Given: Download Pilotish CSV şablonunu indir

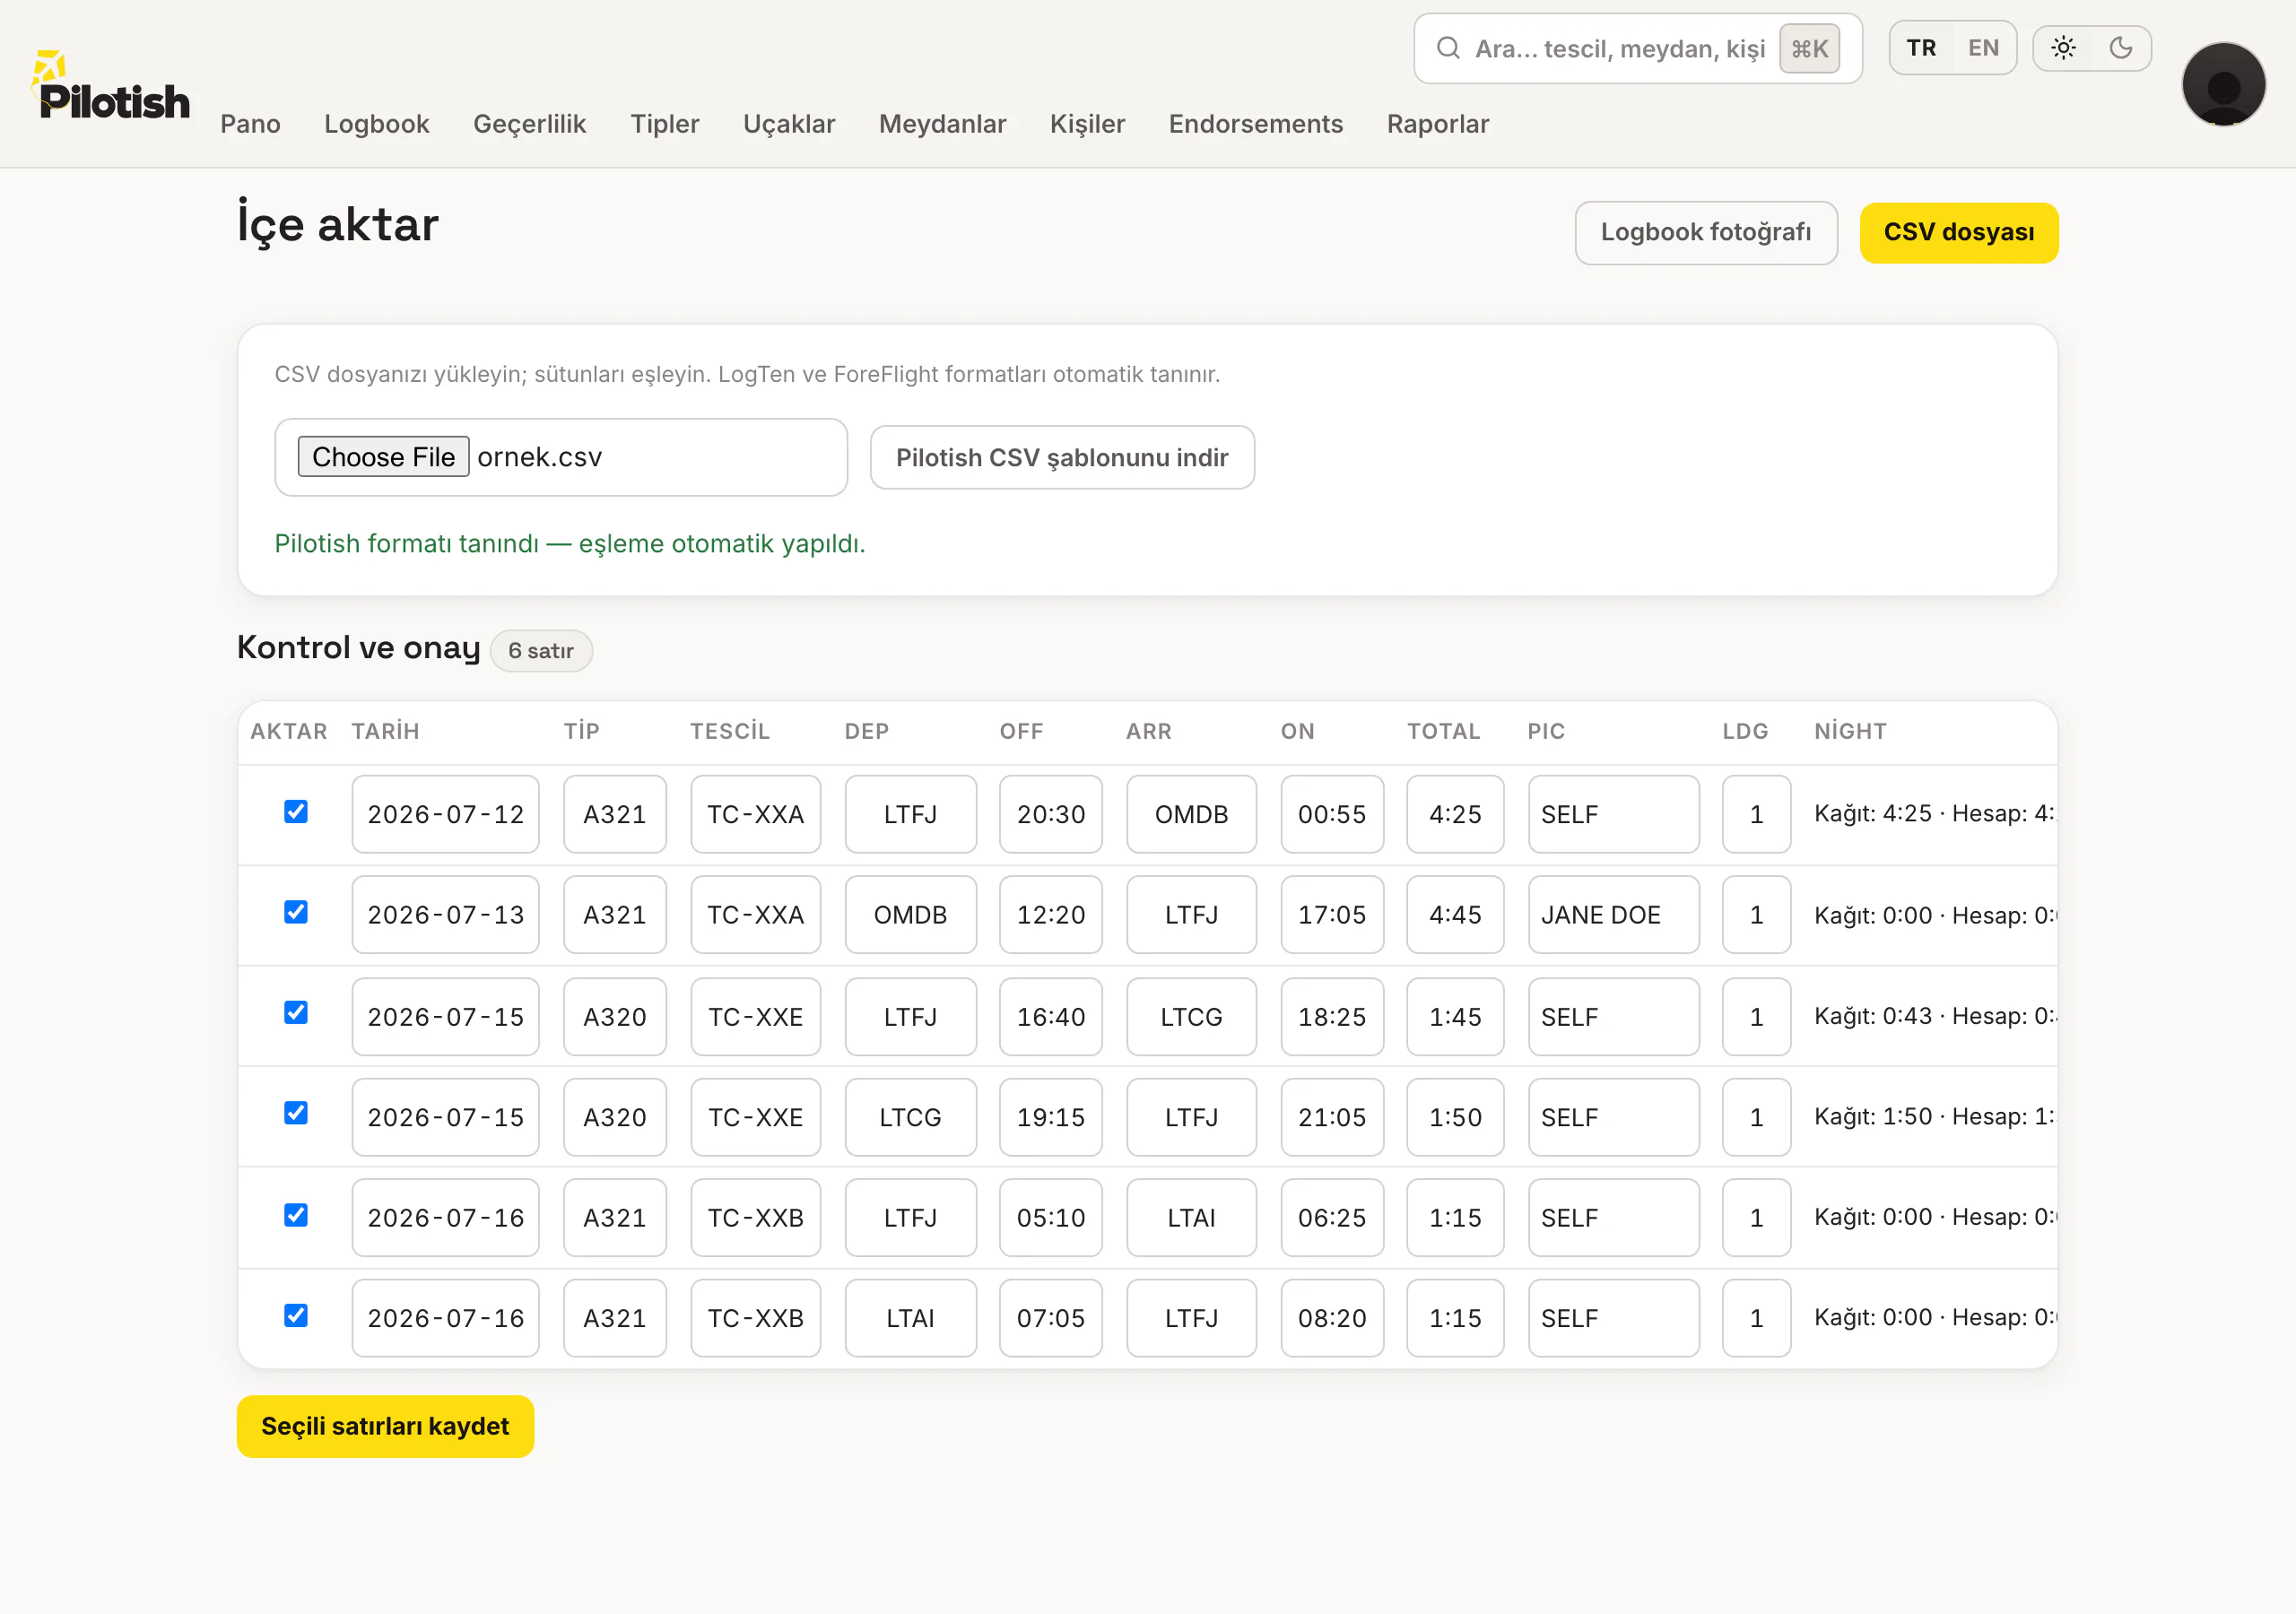Looking at the screenshot, I should 1062,458.
